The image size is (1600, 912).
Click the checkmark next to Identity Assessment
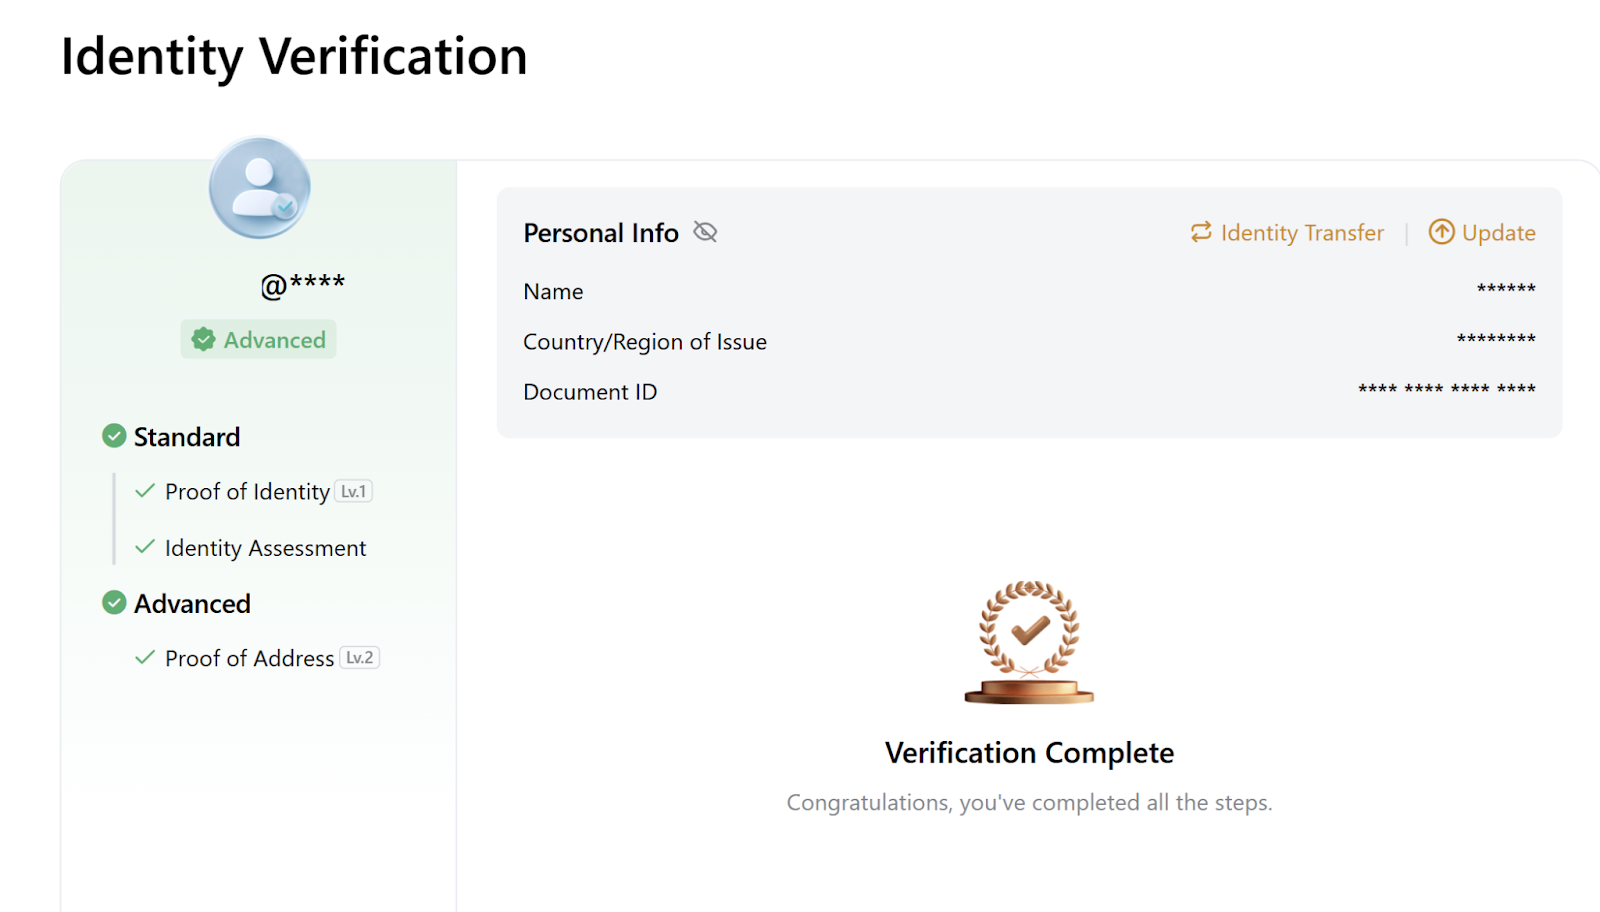point(144,547)
